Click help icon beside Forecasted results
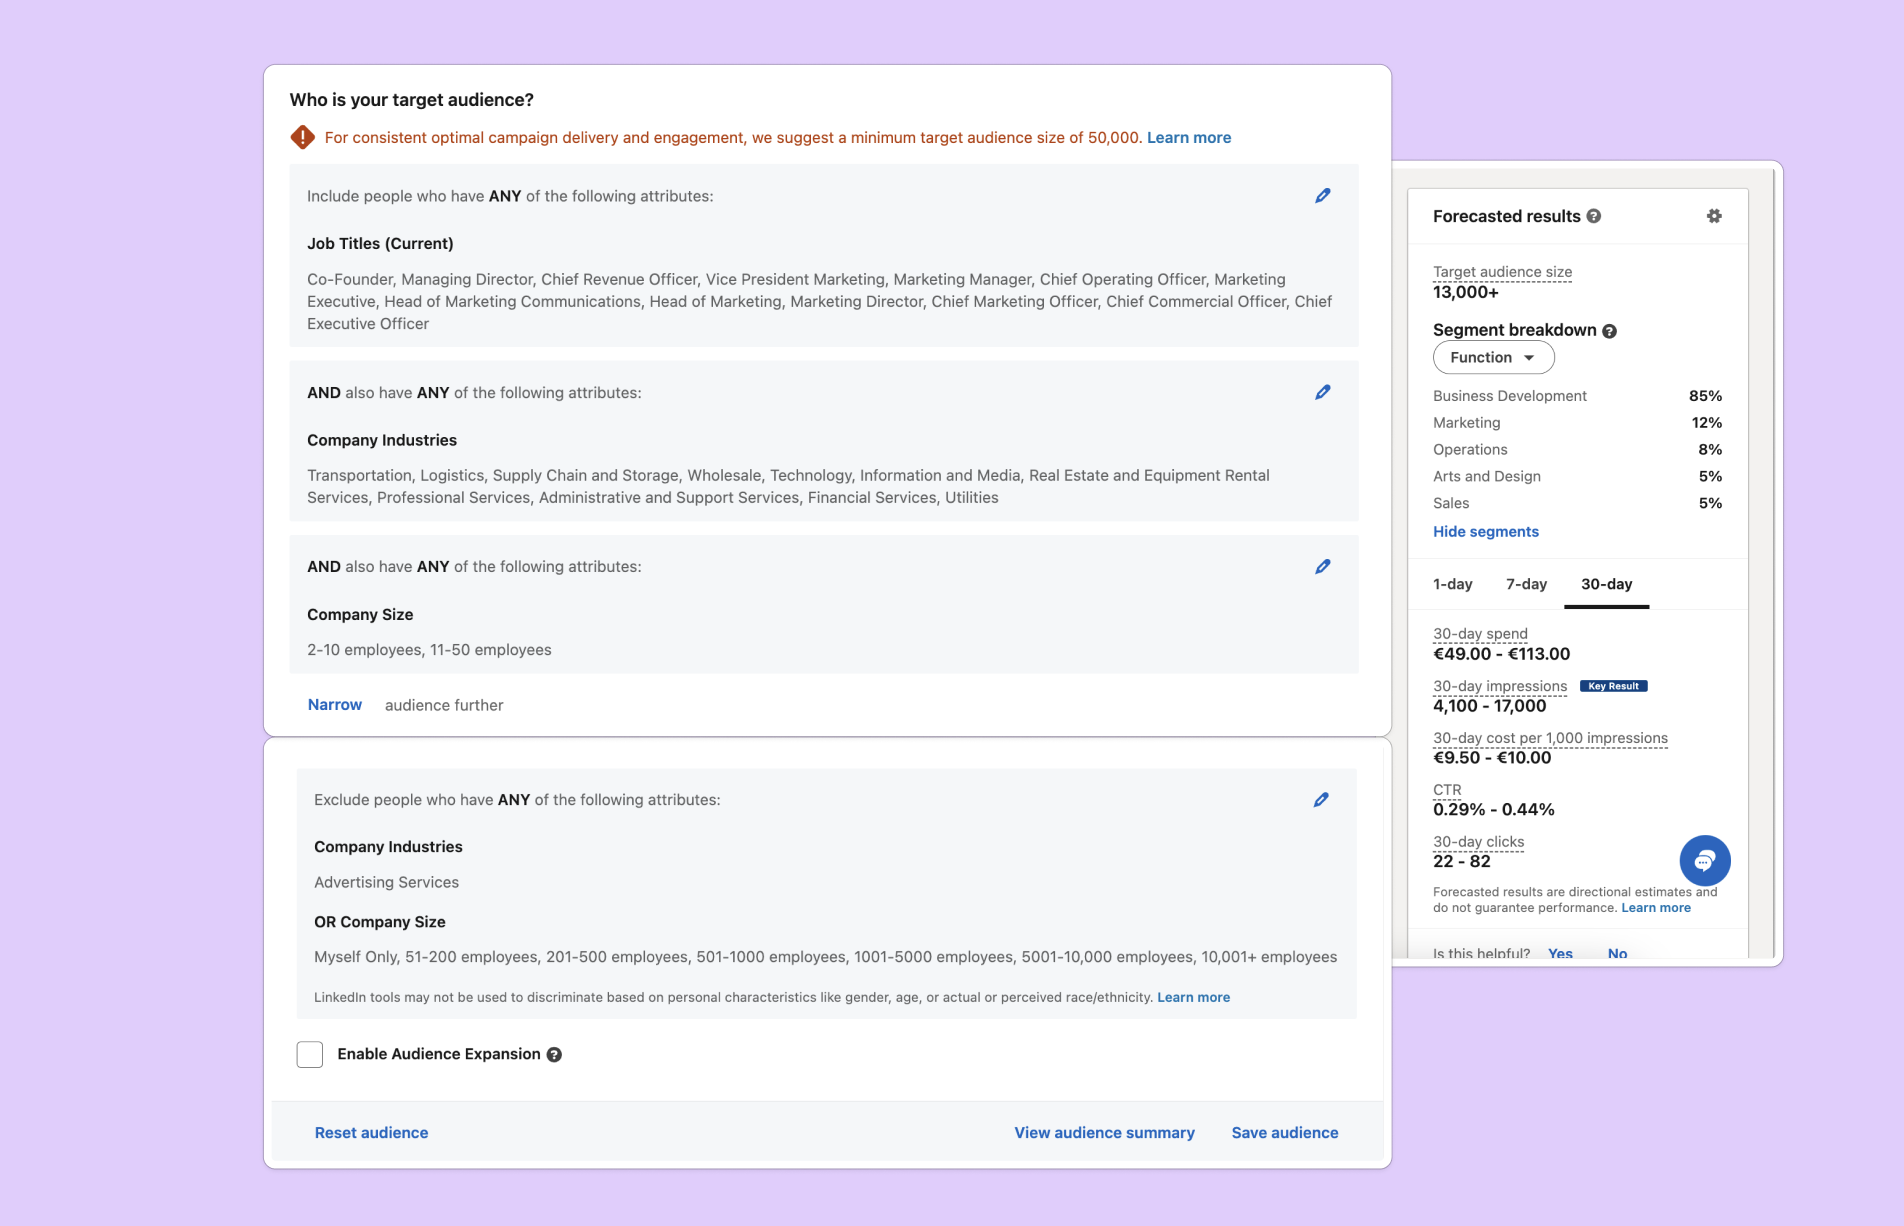 point(1594,216)
